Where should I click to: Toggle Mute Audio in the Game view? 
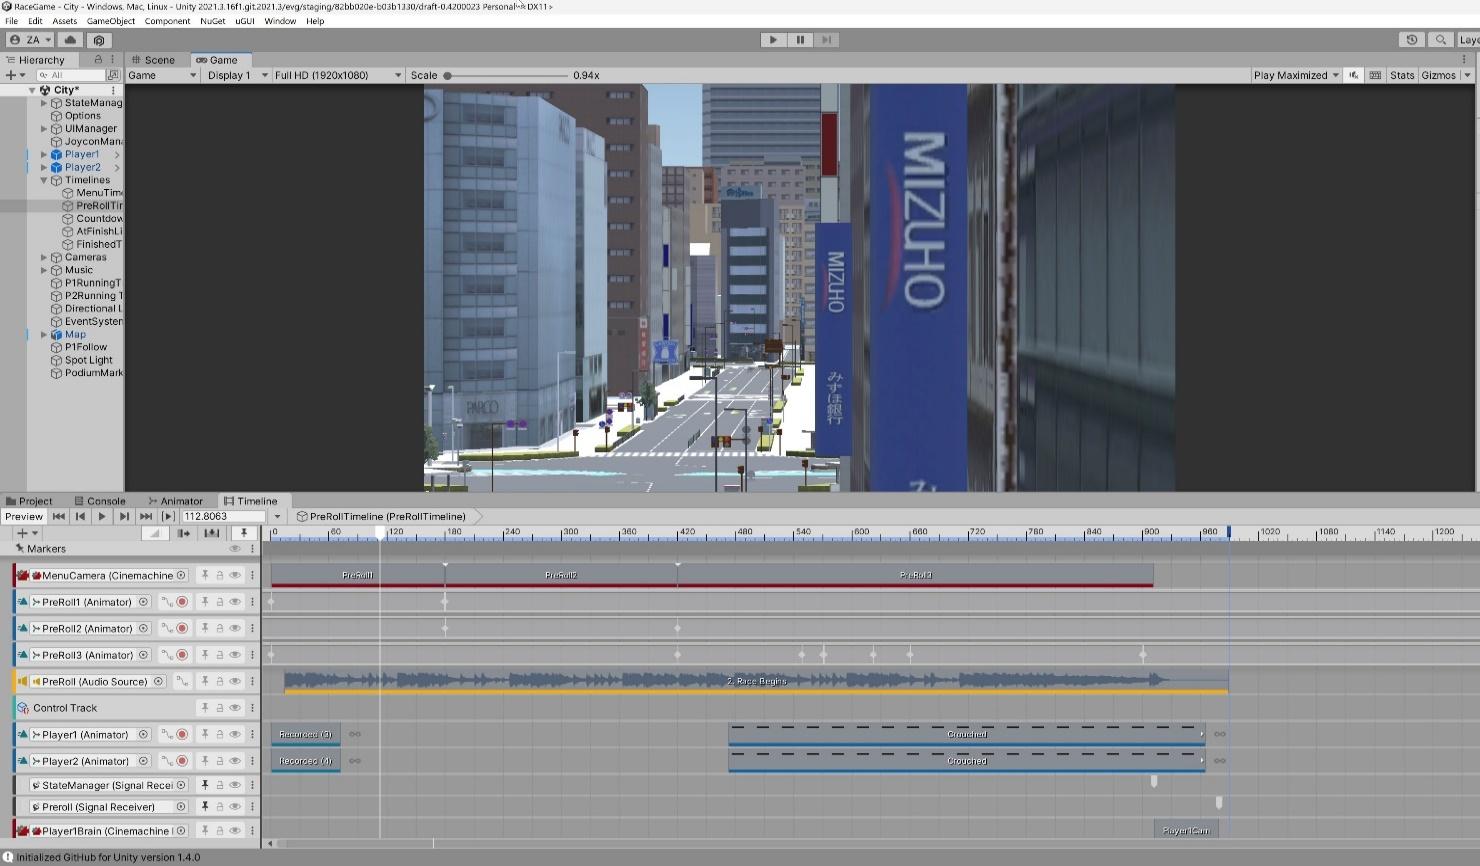(1354, 75)
